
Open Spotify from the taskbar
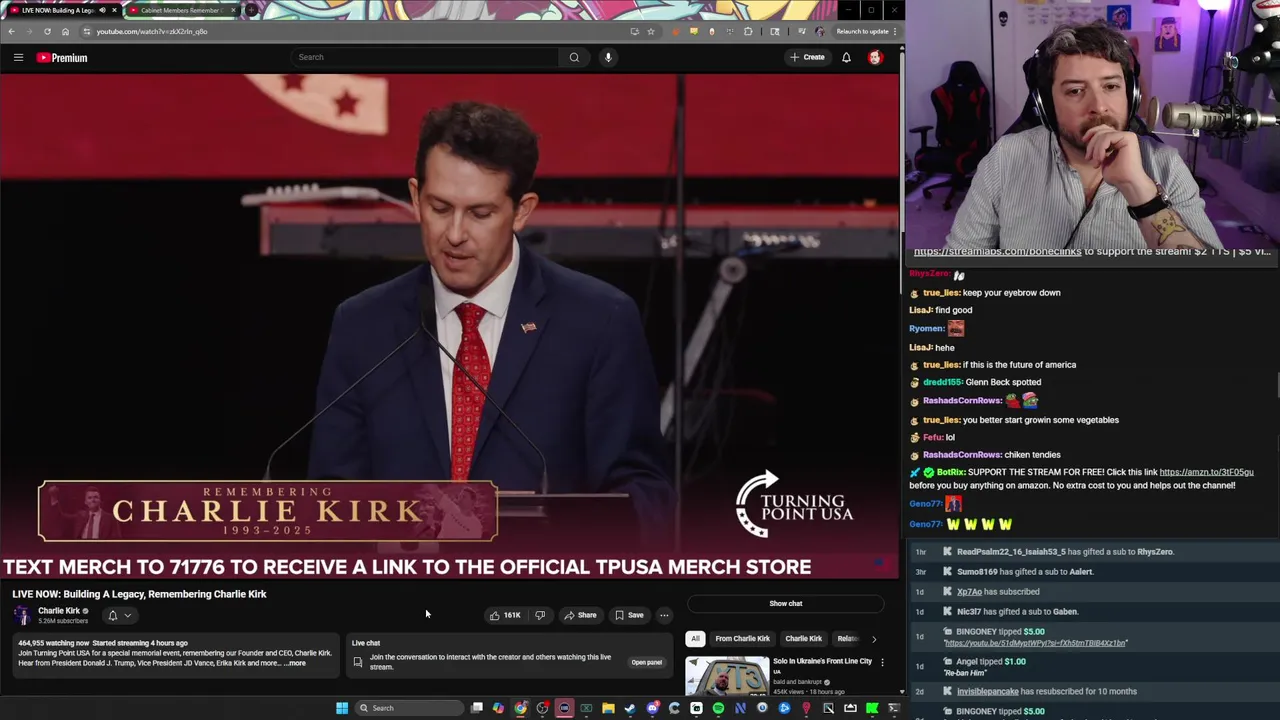click(718, 708)
